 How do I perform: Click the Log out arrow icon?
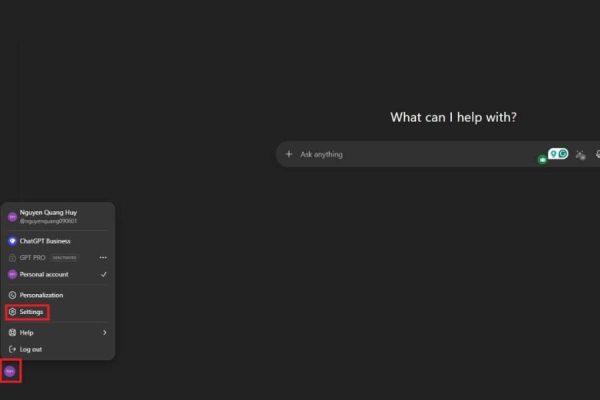click(x=12, y=349)
